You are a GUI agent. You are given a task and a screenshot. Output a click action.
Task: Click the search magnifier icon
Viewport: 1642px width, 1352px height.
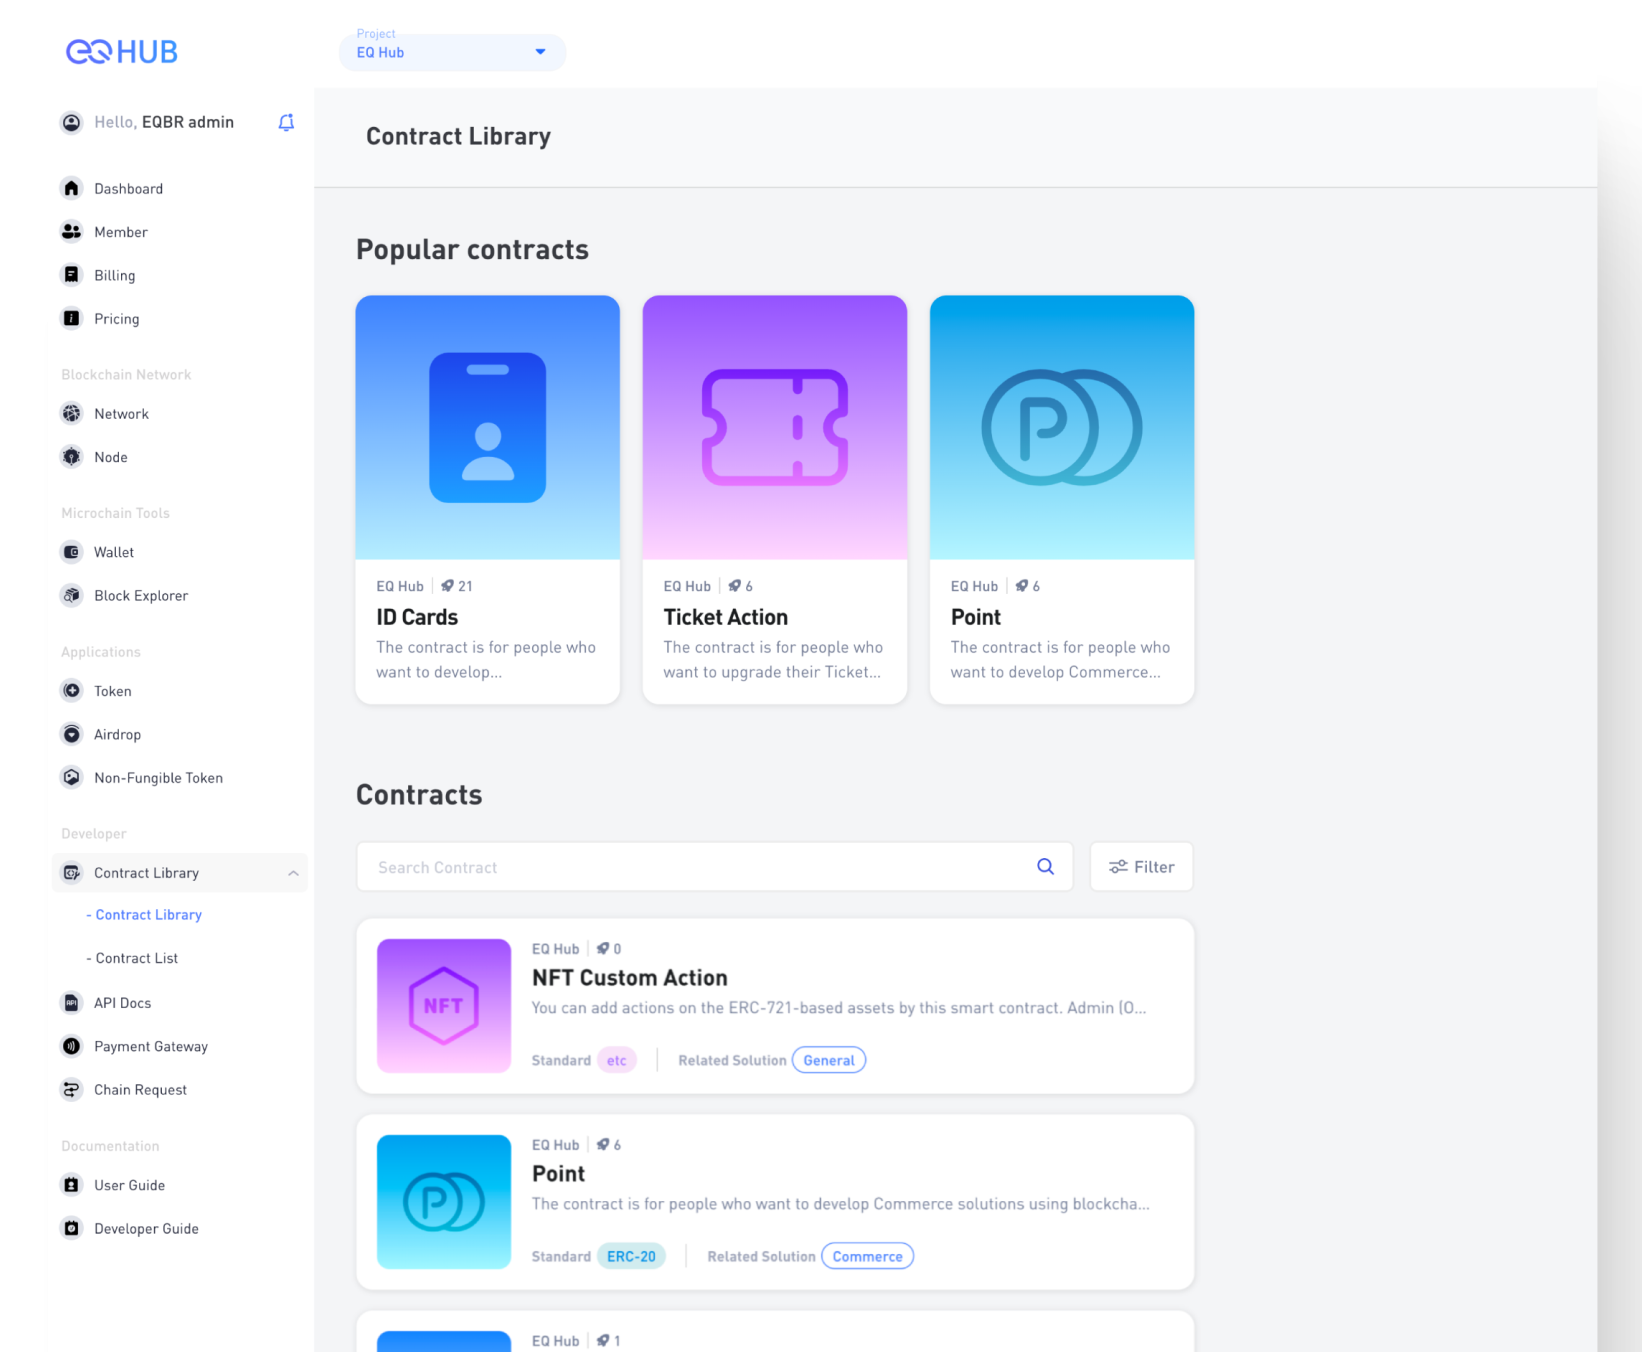click(1045, 867)
